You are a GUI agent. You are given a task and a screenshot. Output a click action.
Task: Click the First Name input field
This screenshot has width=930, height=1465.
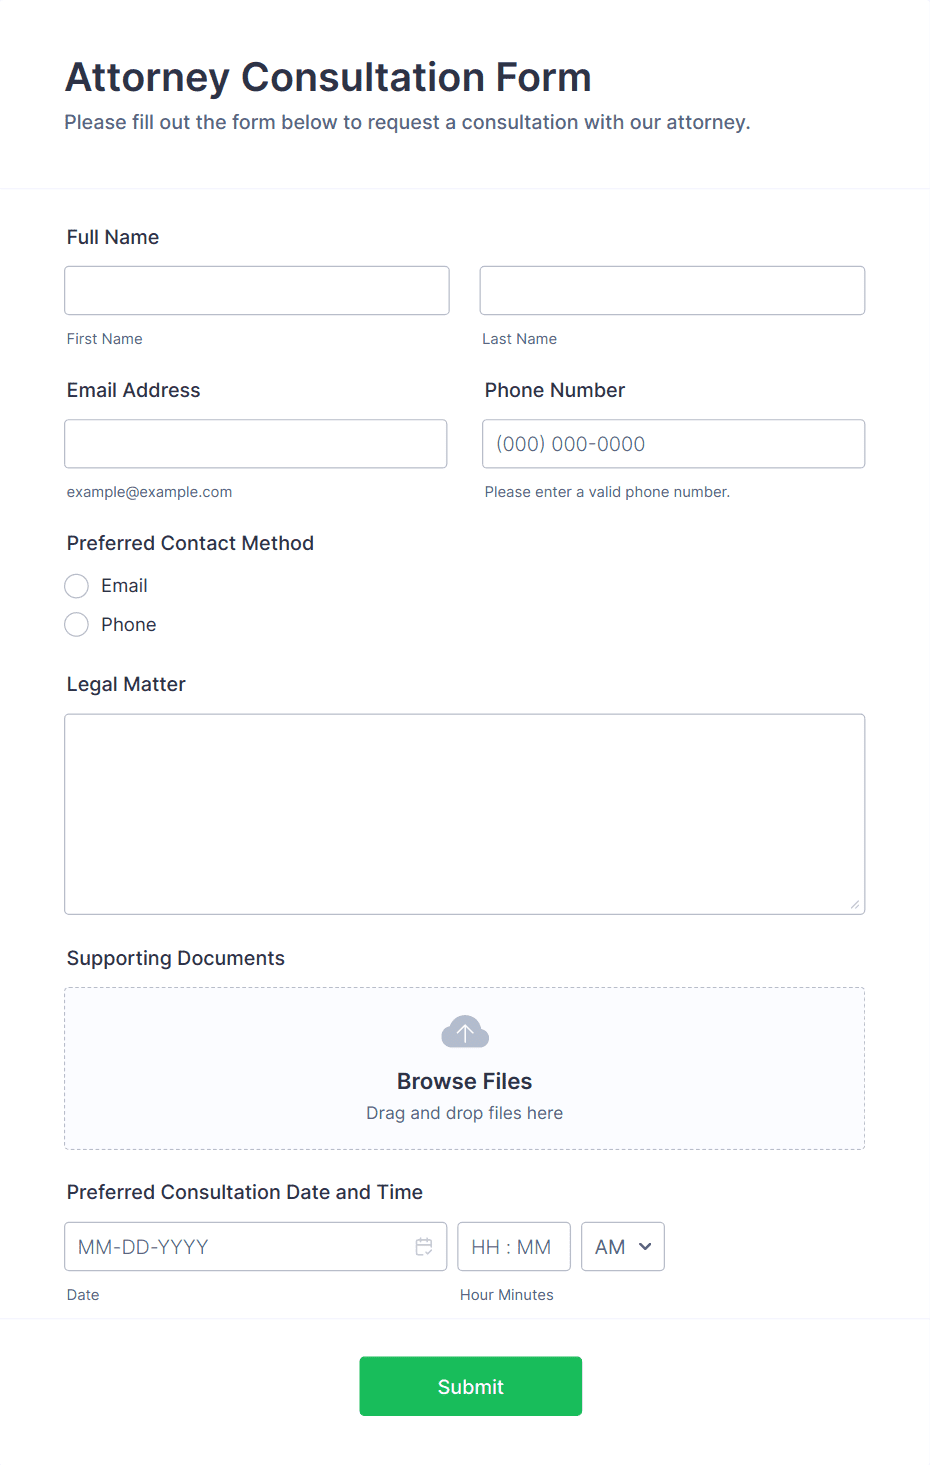257,291
